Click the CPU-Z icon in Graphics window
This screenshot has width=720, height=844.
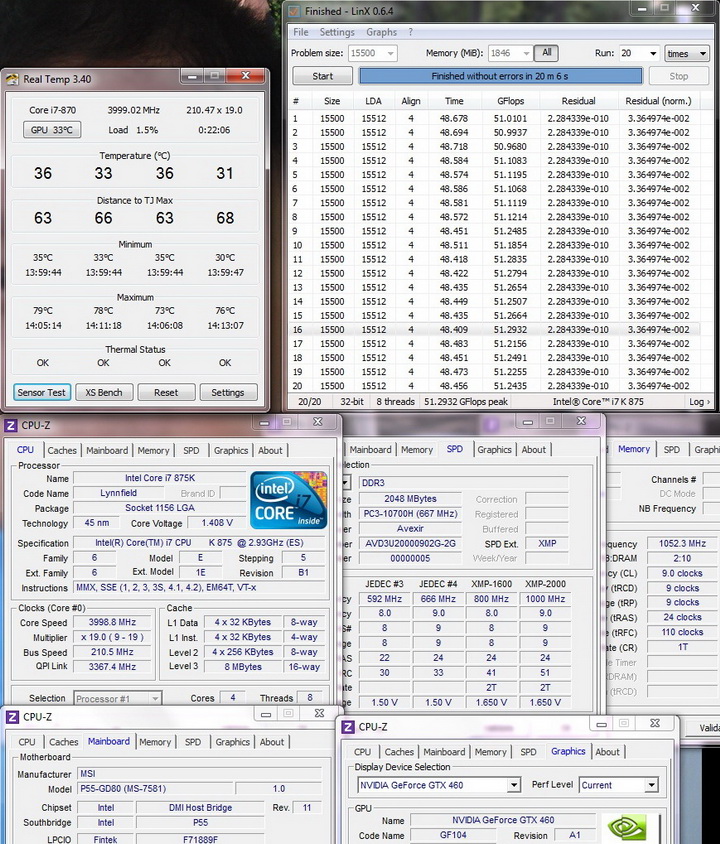348,727
